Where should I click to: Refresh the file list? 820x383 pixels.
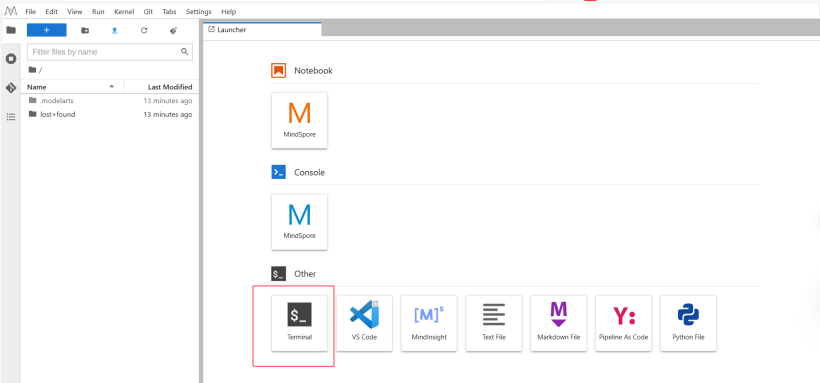[x=144, y=30]
